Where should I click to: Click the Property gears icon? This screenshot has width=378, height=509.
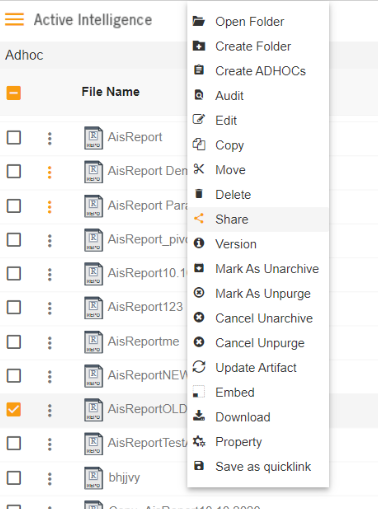point(199,441)
